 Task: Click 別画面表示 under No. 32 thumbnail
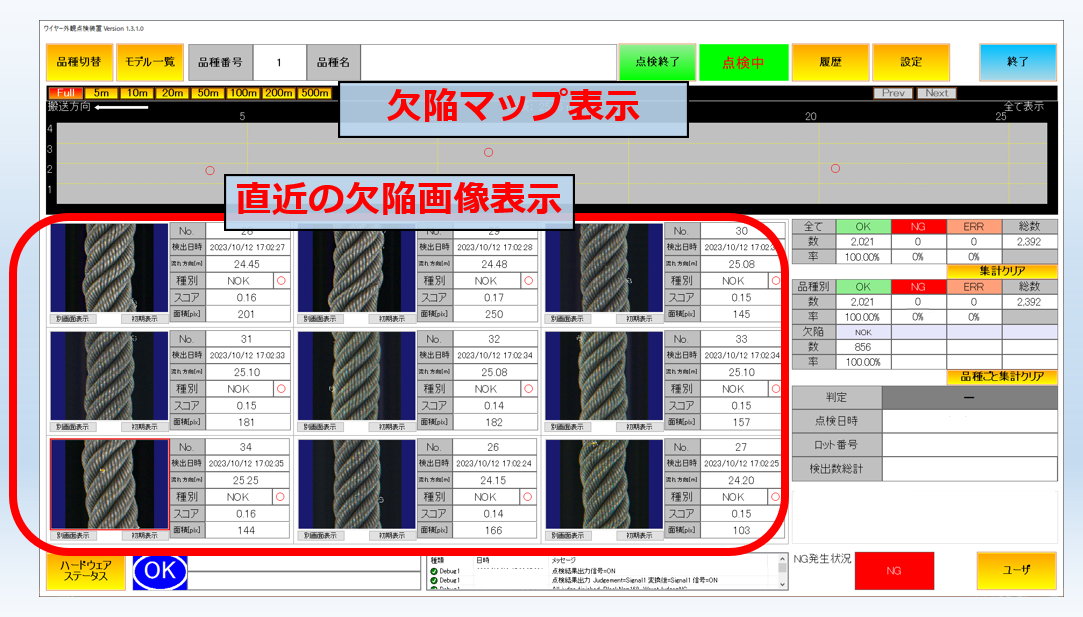click(x=320, y=427)
